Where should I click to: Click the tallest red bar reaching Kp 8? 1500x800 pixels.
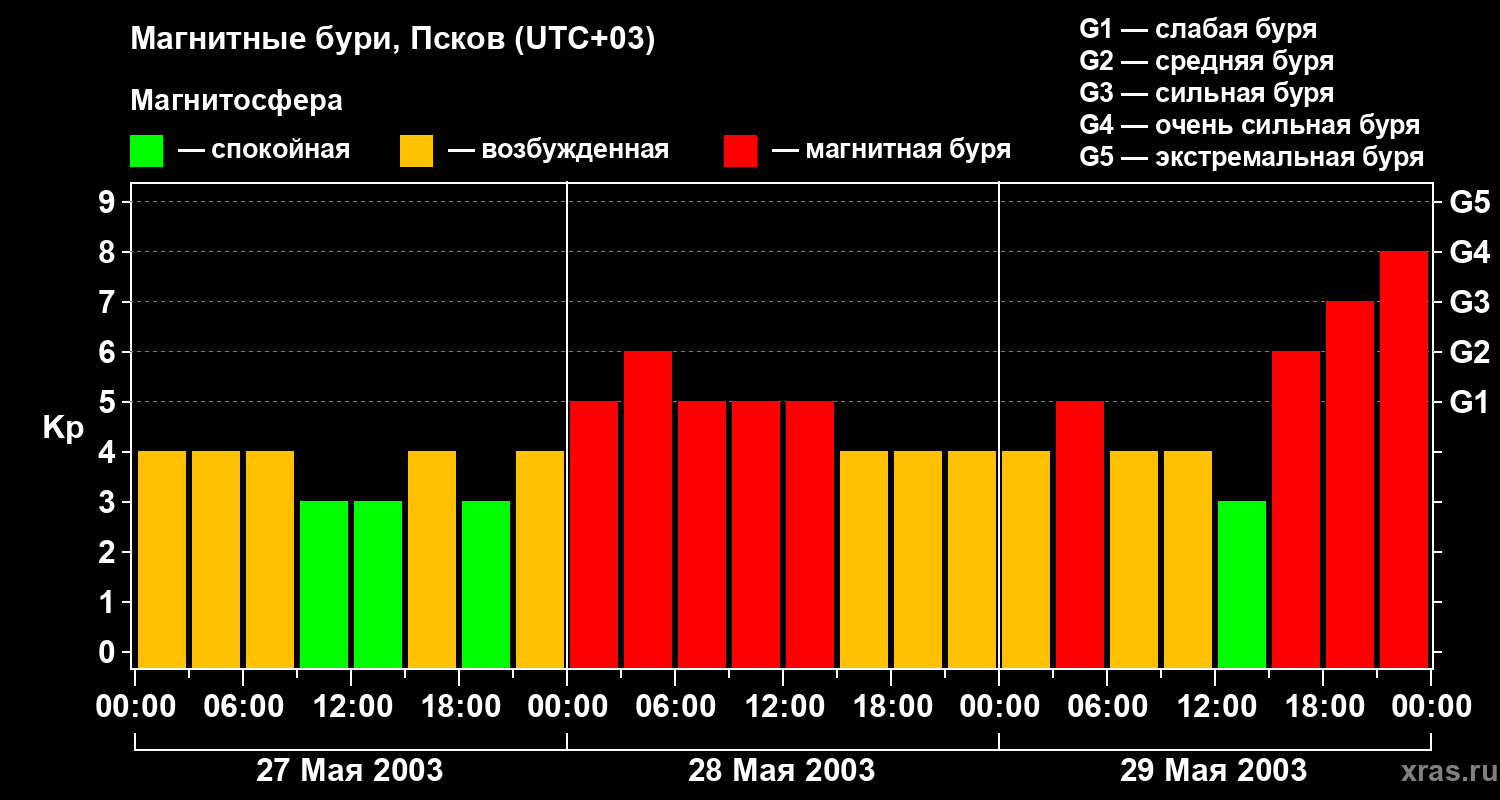(x=1404, y=460)
